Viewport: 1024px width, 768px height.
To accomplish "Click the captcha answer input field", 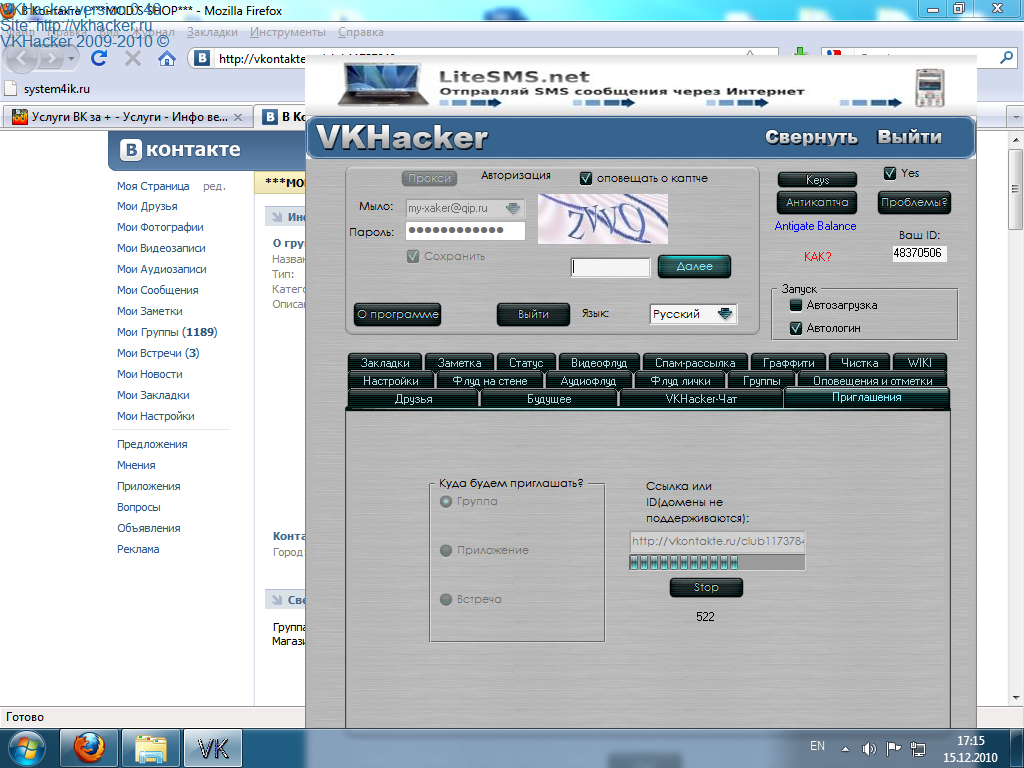I will click(x=611, y=267).
